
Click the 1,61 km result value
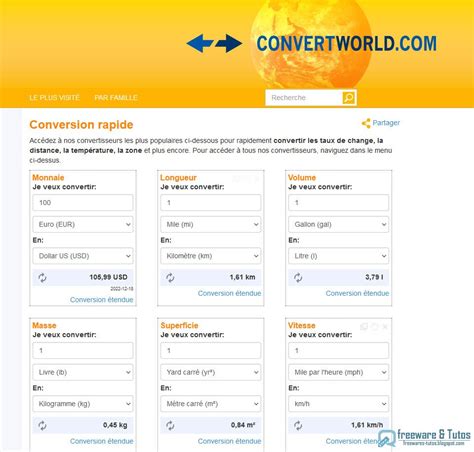pyautogui.click(x=242, y=277)
